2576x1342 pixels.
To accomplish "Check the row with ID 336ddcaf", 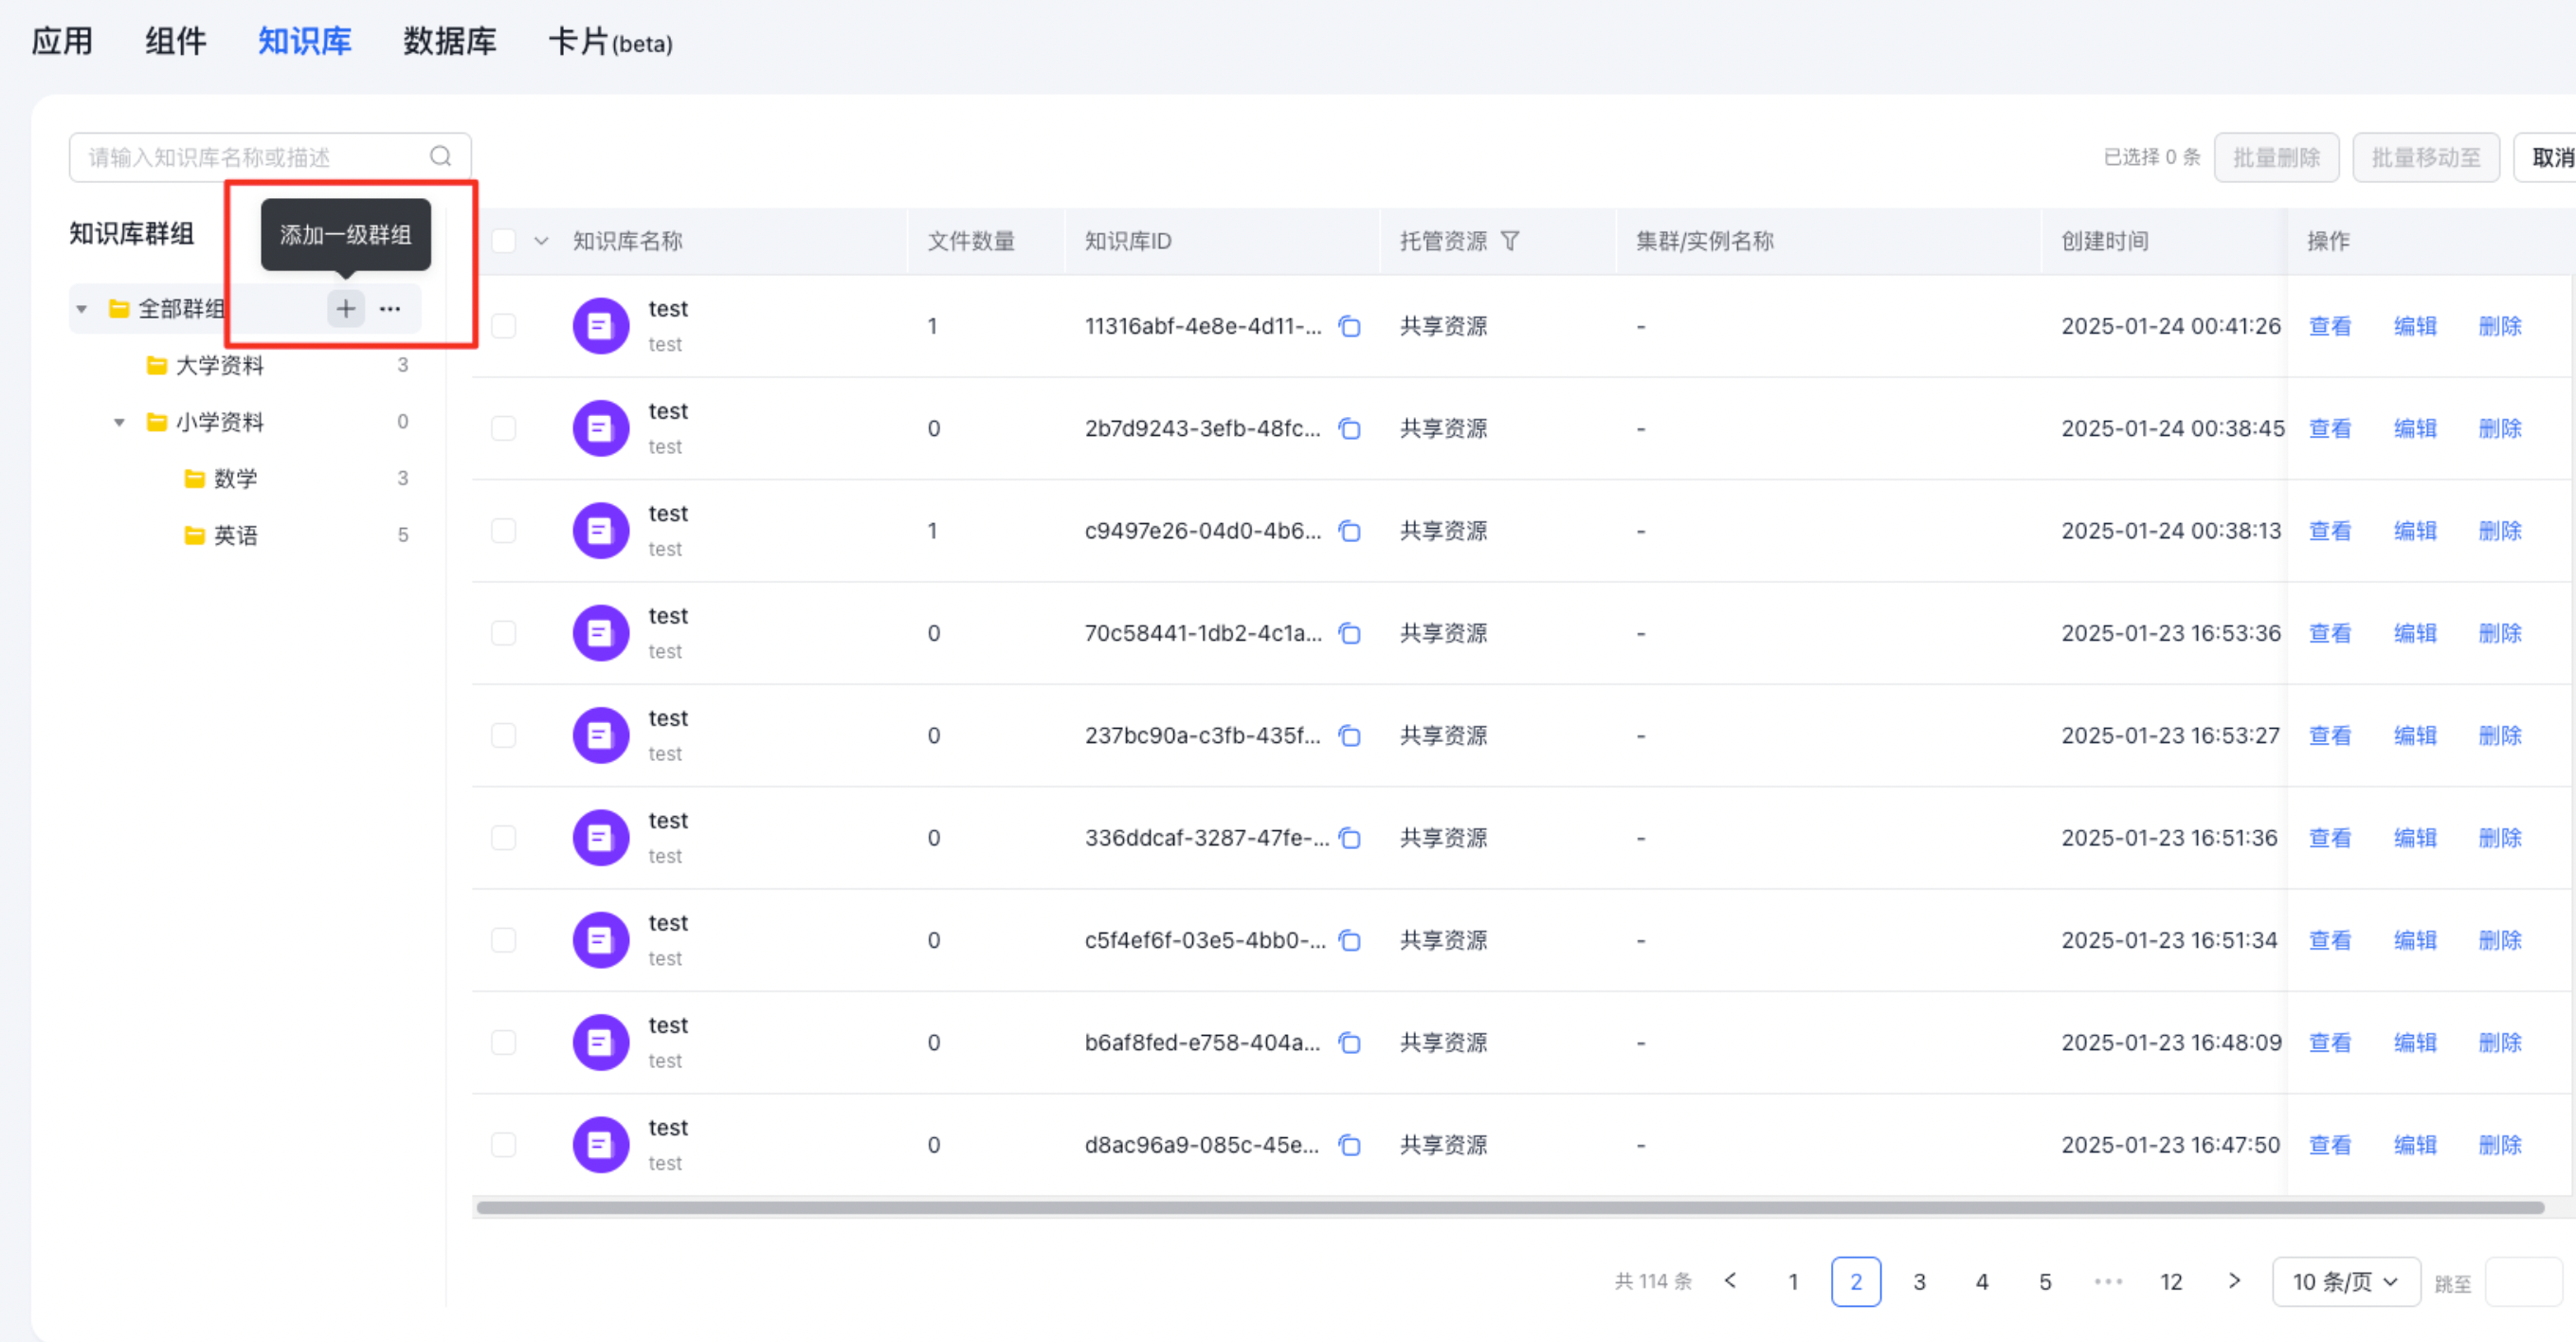I will (x=503, y=837).
